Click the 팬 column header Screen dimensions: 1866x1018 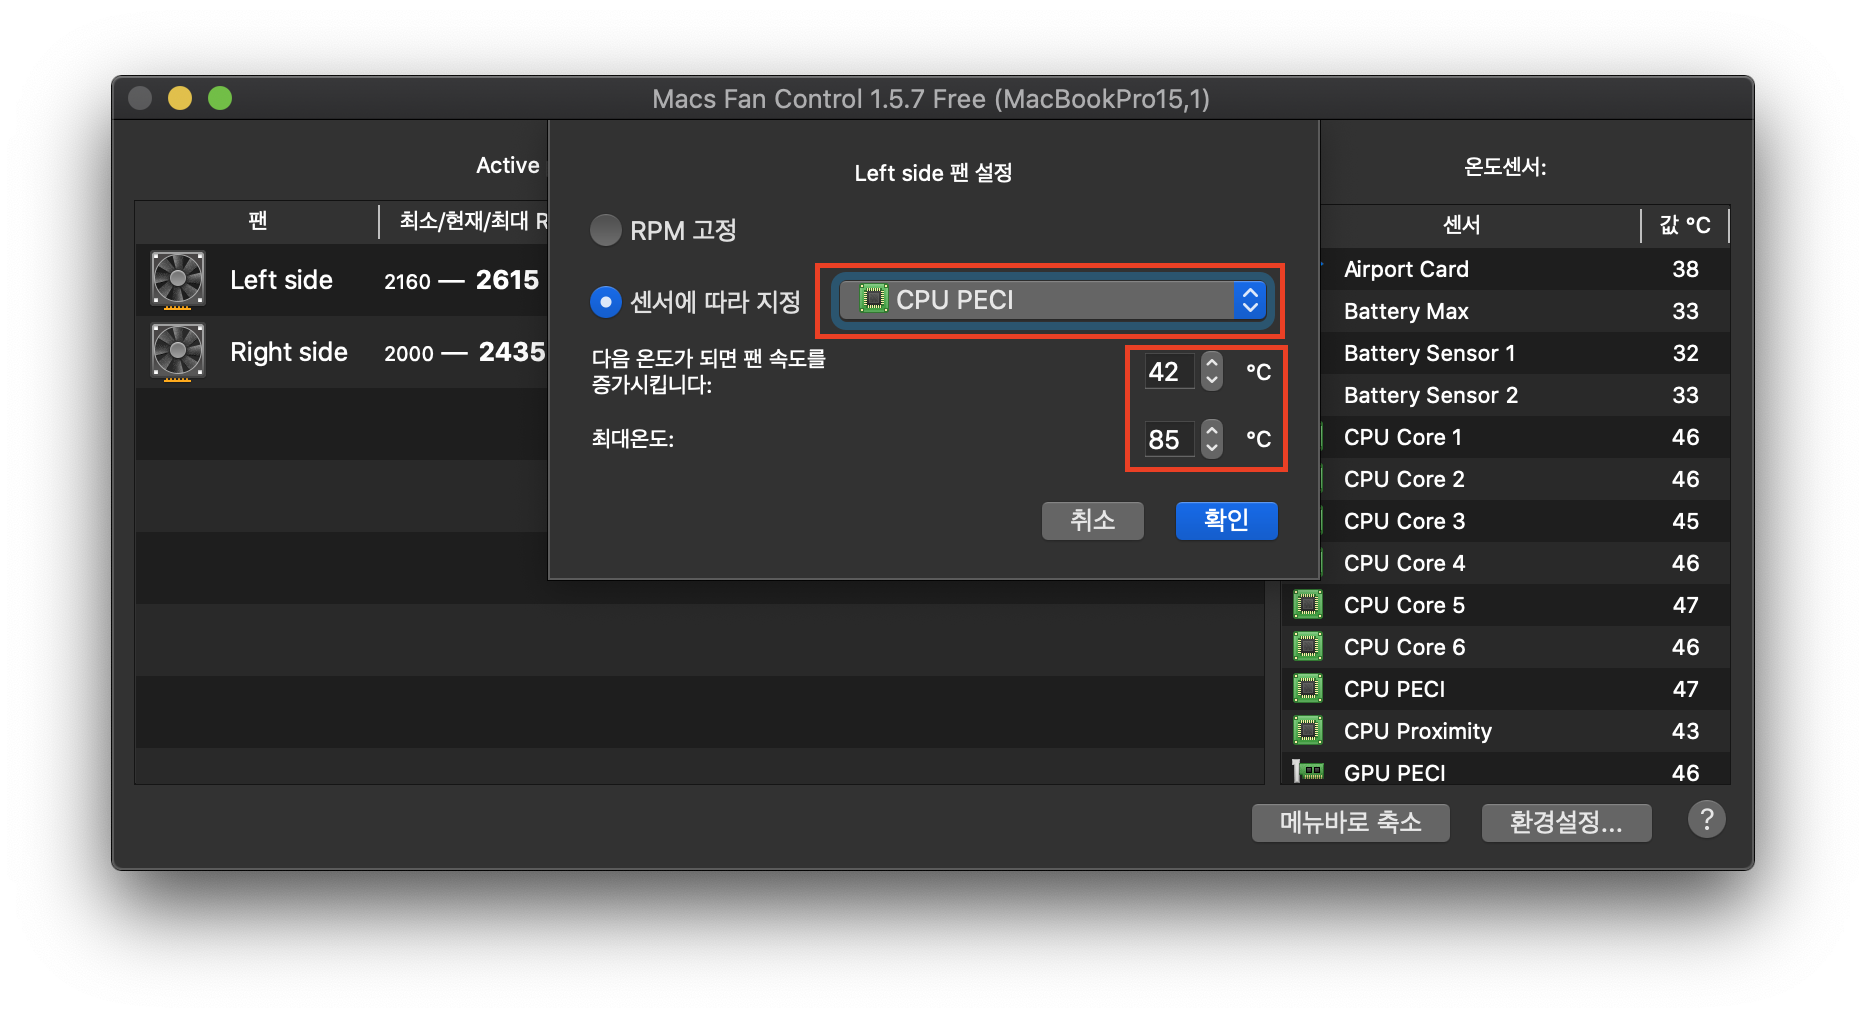coord(257,221)
